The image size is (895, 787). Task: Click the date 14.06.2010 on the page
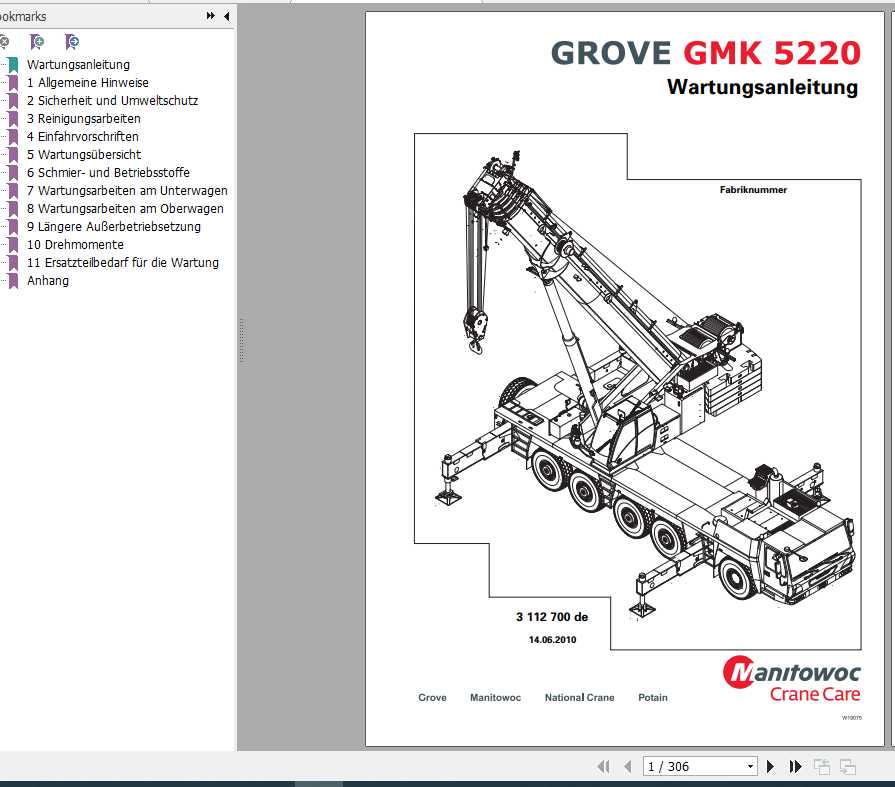coord(553,640)
